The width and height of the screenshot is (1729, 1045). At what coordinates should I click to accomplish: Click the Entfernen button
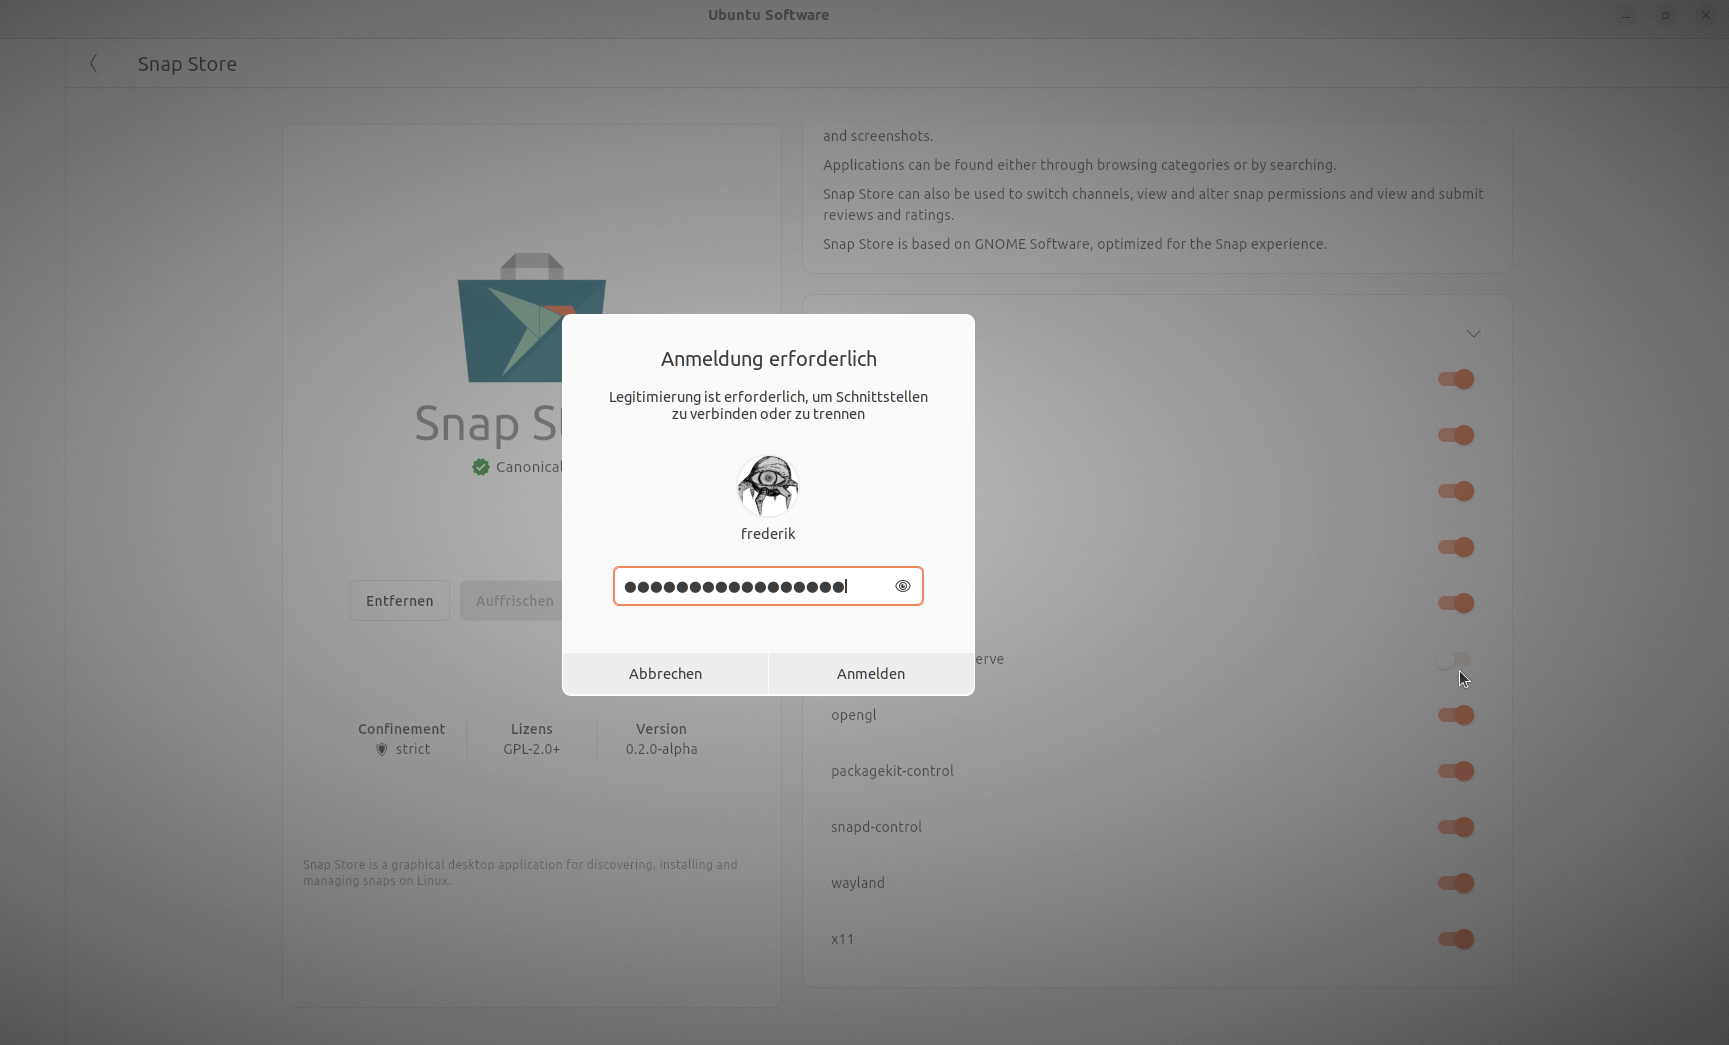pyautogui.click(x=400, y=601)
